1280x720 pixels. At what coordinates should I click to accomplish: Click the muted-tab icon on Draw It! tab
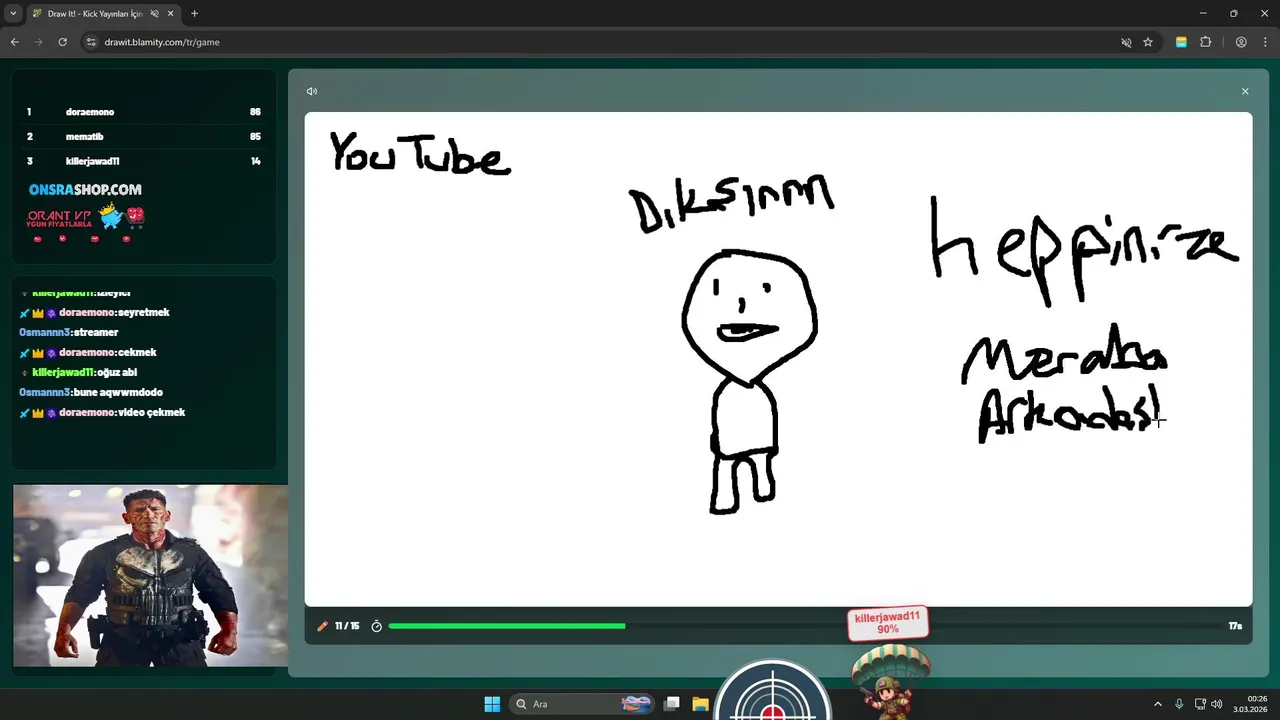(154, 14)
